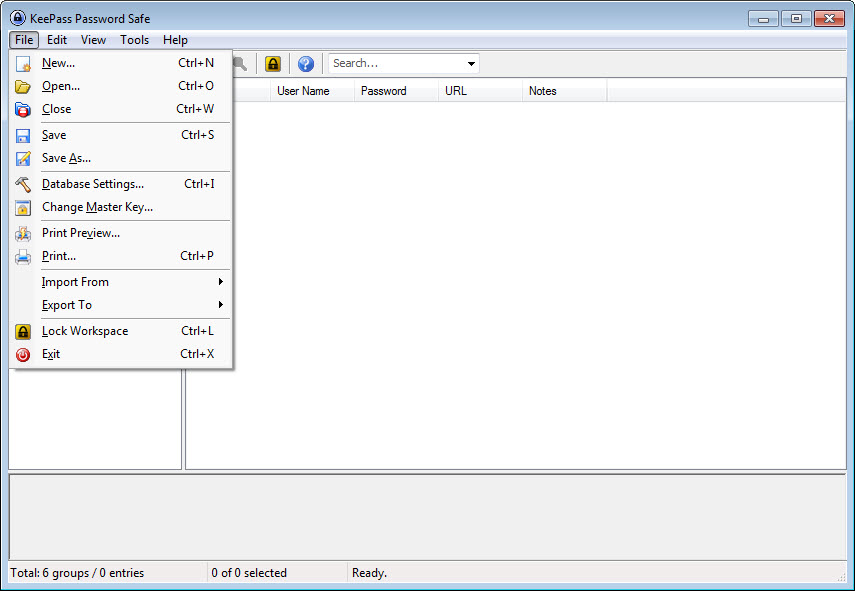Click the Save As pencil icon

23,159
